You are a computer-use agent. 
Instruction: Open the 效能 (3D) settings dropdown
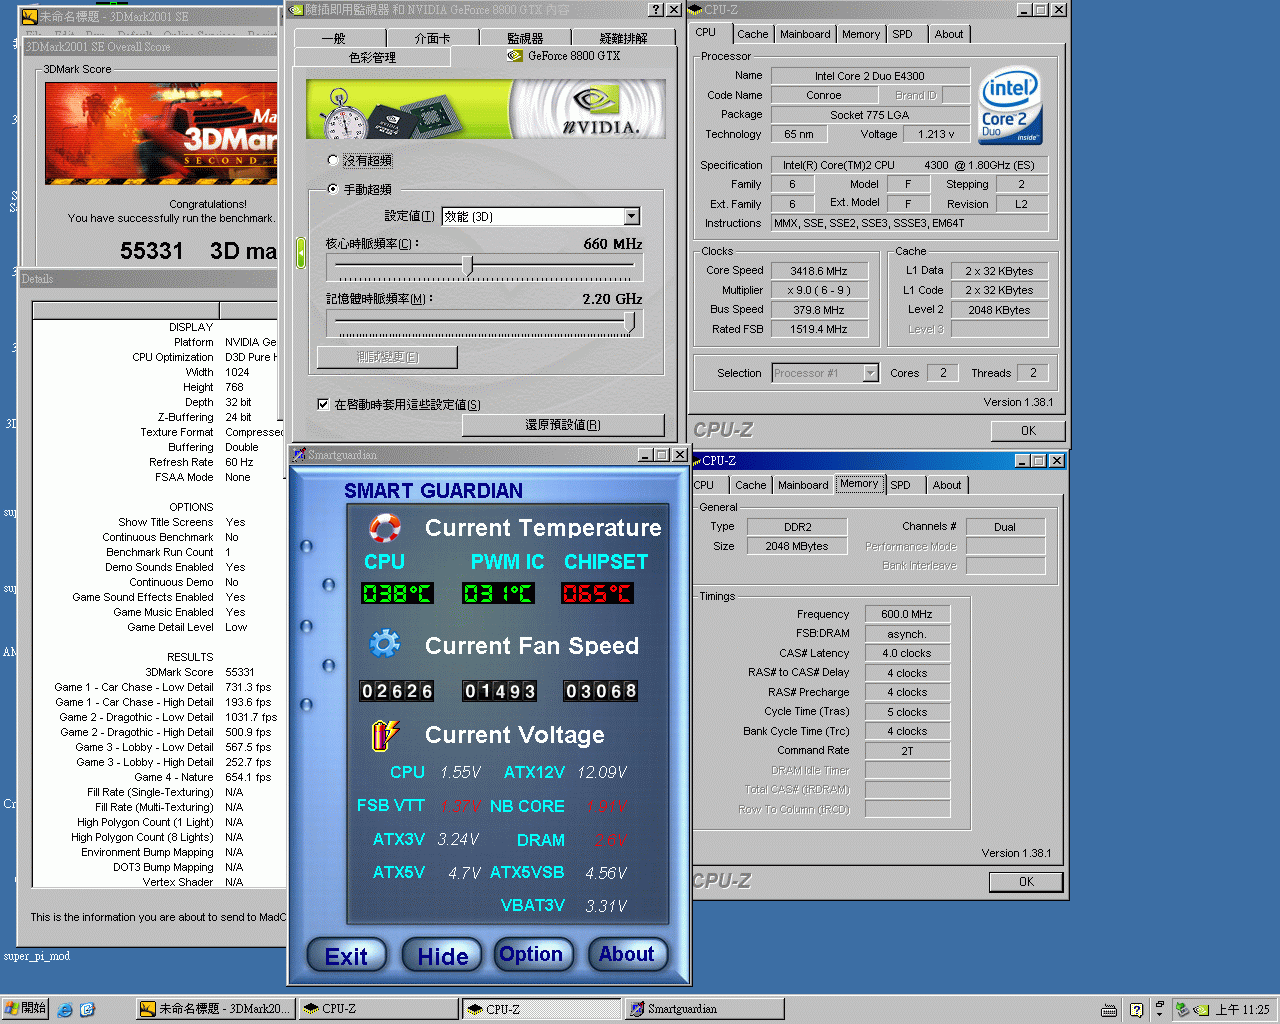632,216
